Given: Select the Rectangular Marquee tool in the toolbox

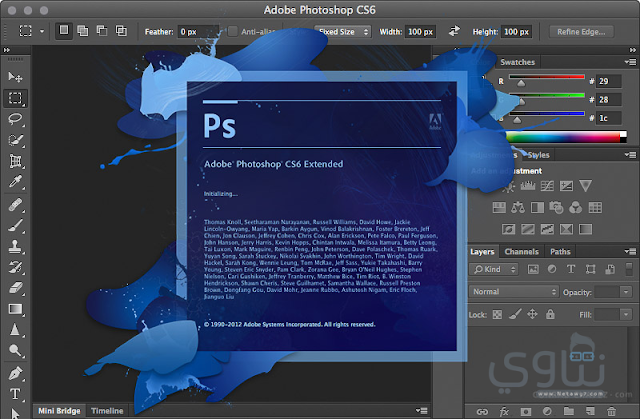Looking at the screenshot, I should coord(16,98).
